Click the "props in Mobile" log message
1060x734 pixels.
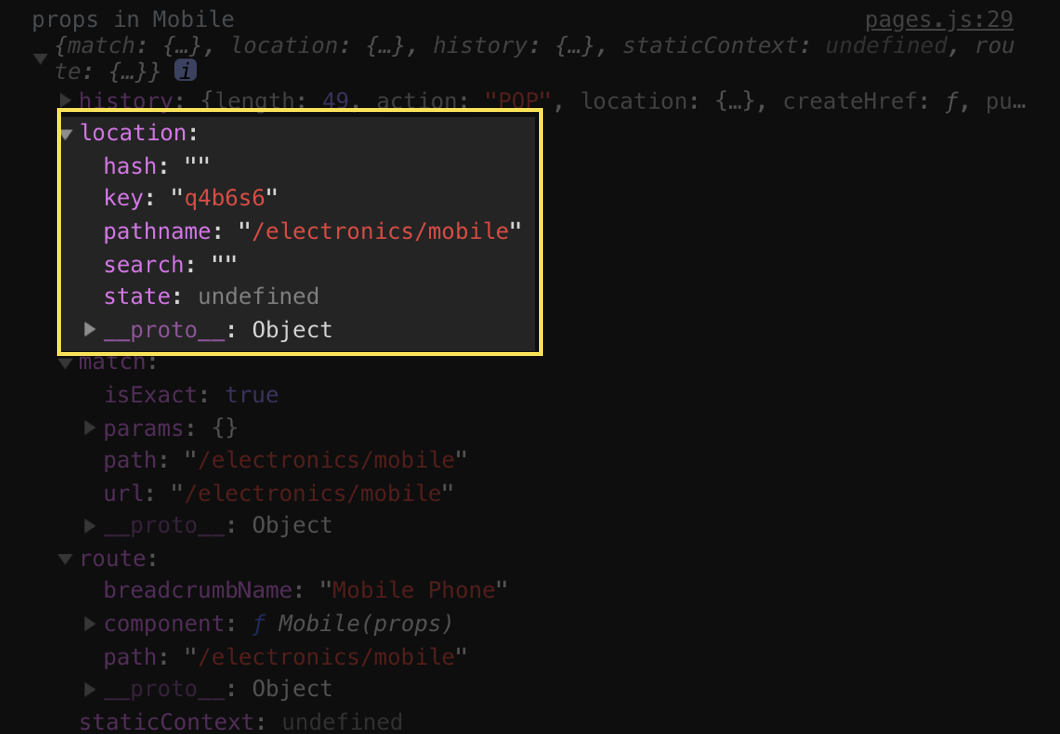pos(133,20)
